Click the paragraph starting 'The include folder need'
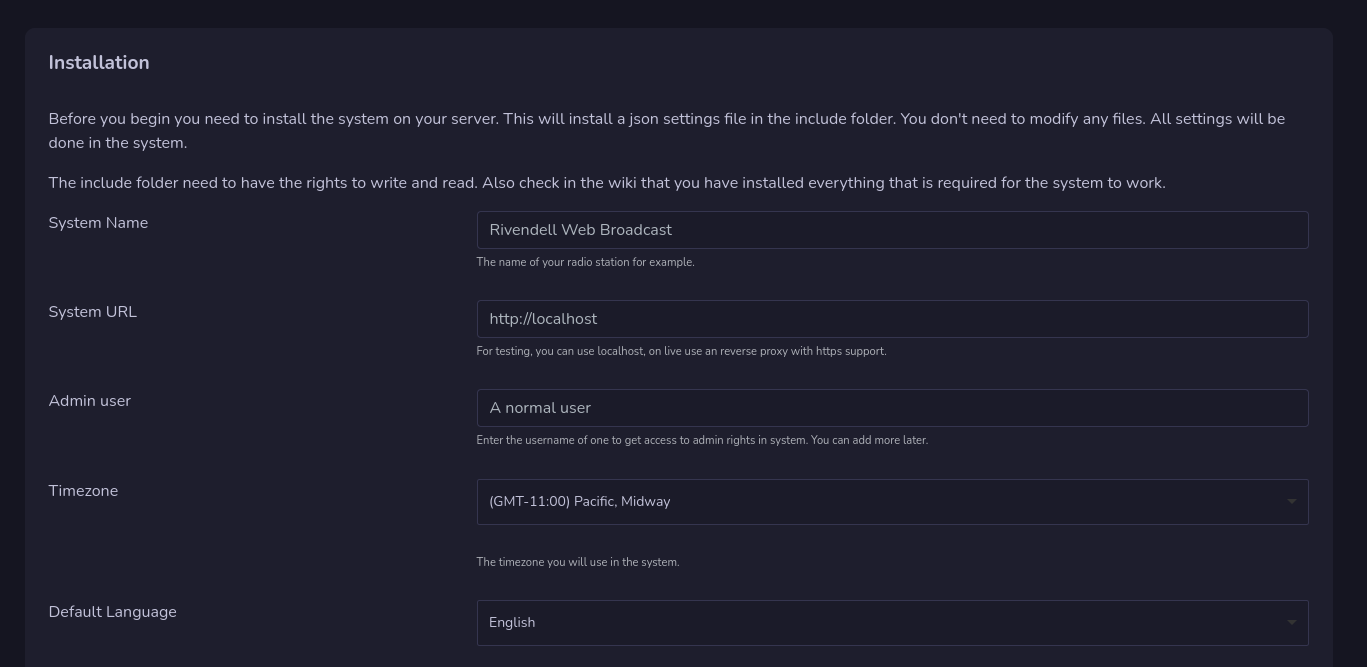The height and width of the screenshot is (667, 1367). pos(607,183)
